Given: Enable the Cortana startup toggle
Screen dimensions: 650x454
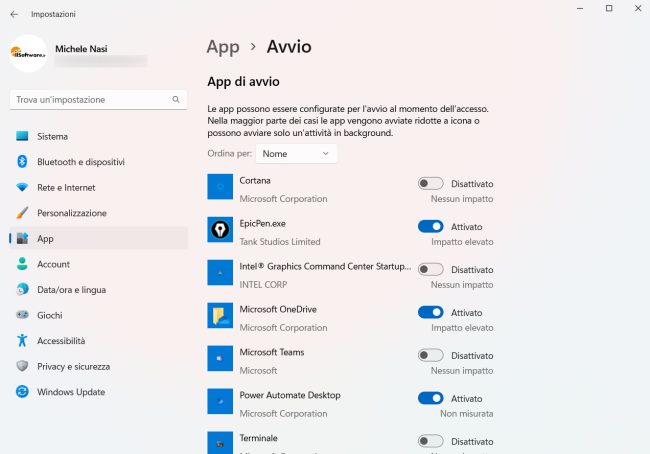Looking at the screenshot, I should coord(430,184).
